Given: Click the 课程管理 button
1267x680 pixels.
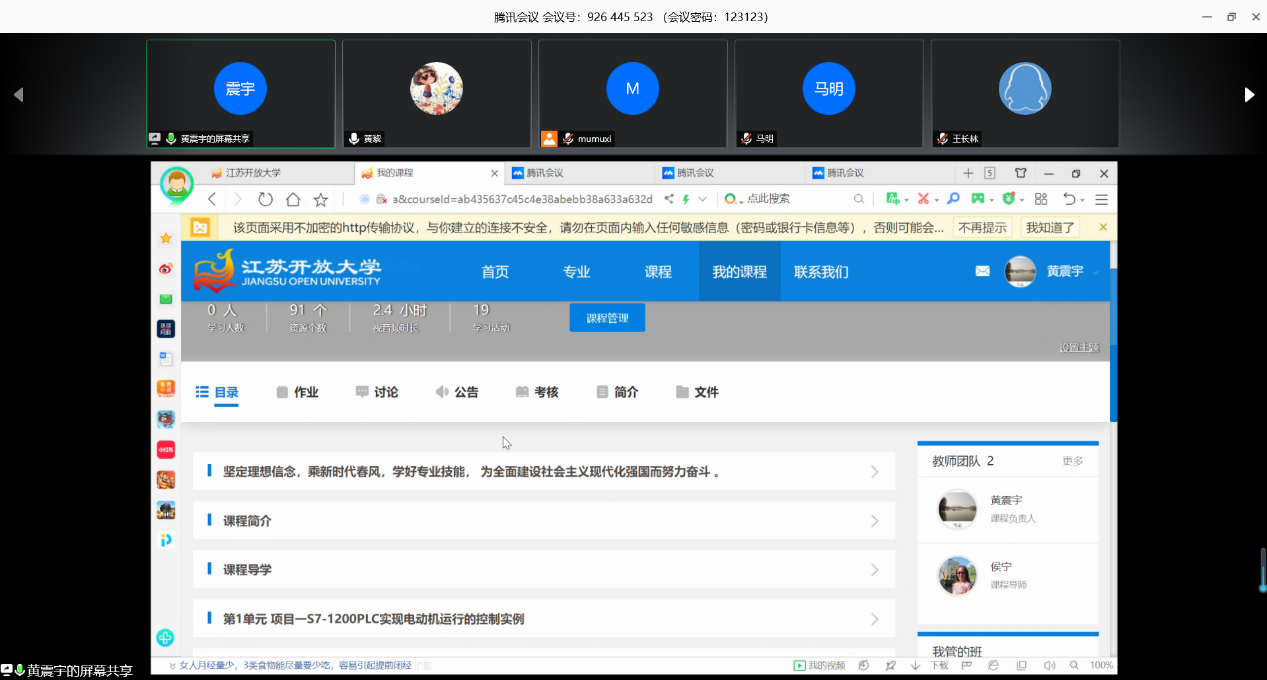Looking at the screenshot, I should (x=607, y=318).
